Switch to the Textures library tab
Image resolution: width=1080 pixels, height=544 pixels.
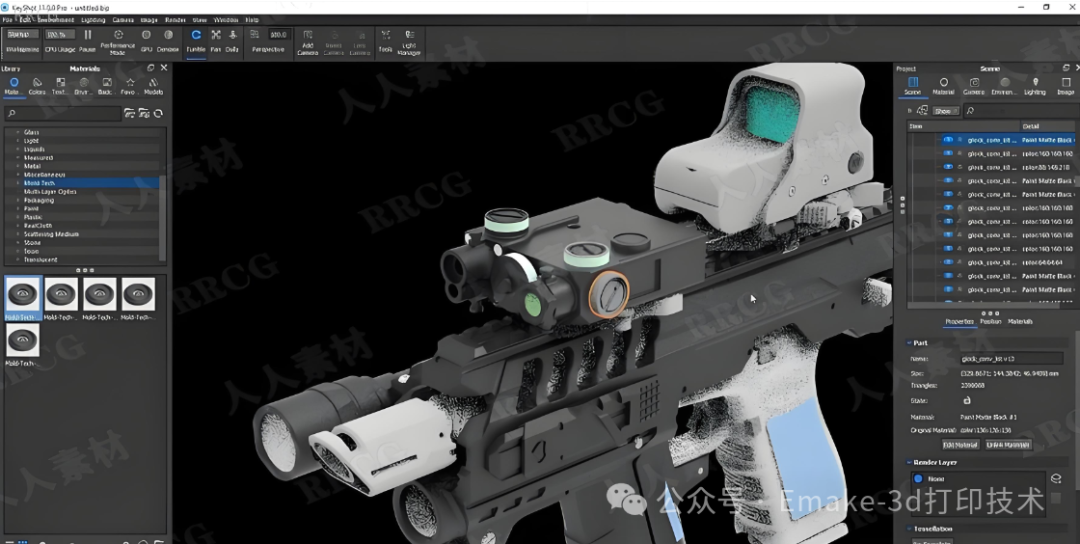(60, 86)
